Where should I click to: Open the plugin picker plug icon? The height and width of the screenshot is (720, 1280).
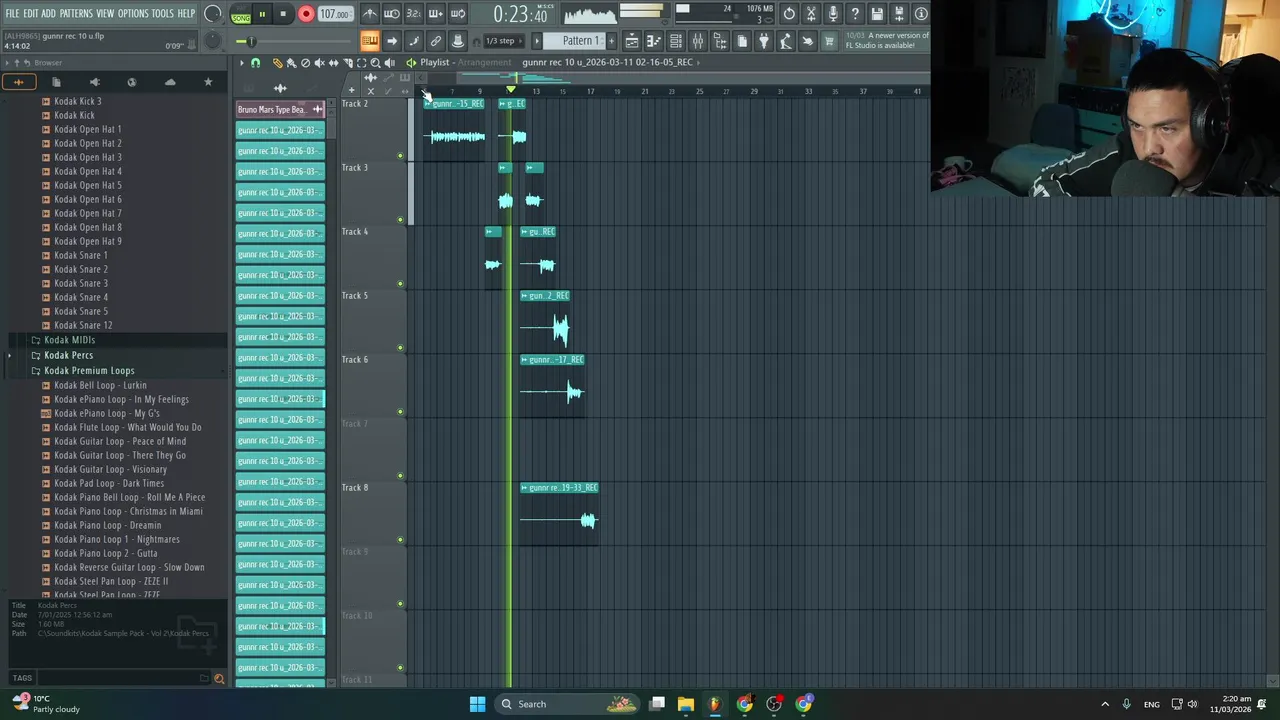point(764,41)
